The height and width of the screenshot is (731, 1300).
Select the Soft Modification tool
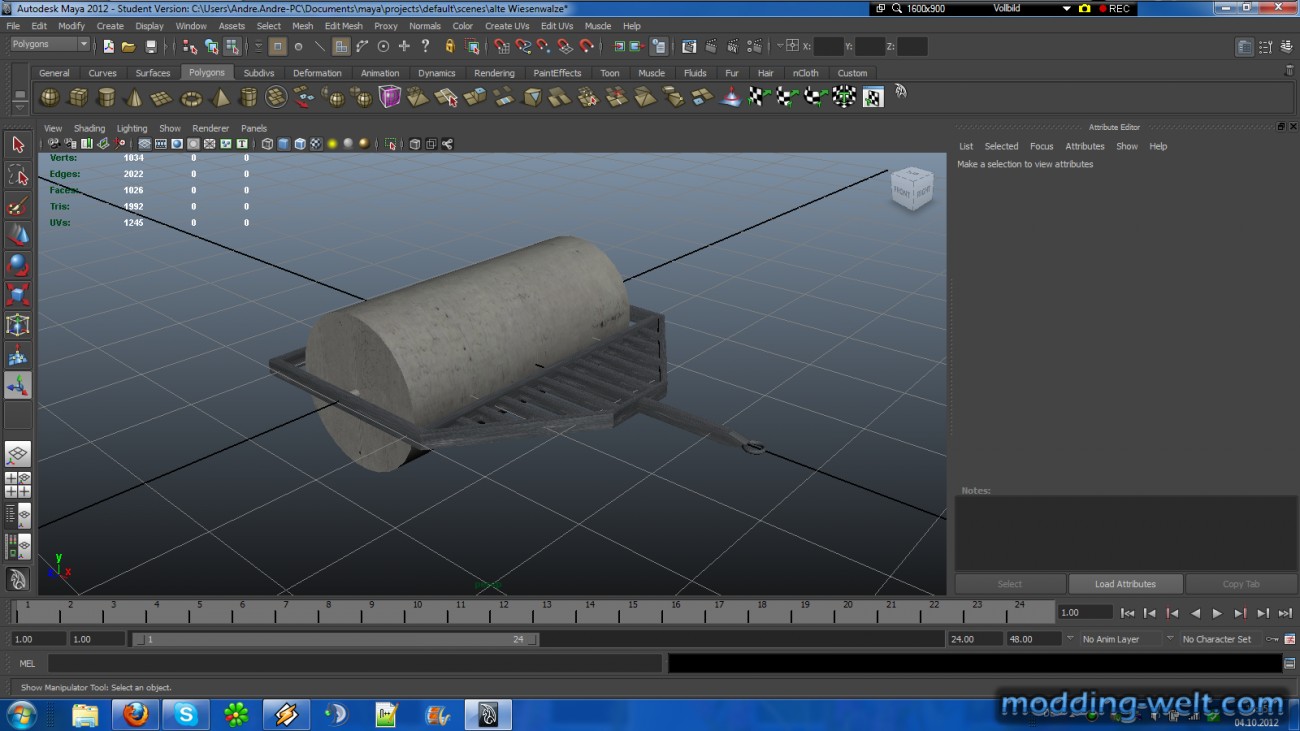(x=17, y=355)
